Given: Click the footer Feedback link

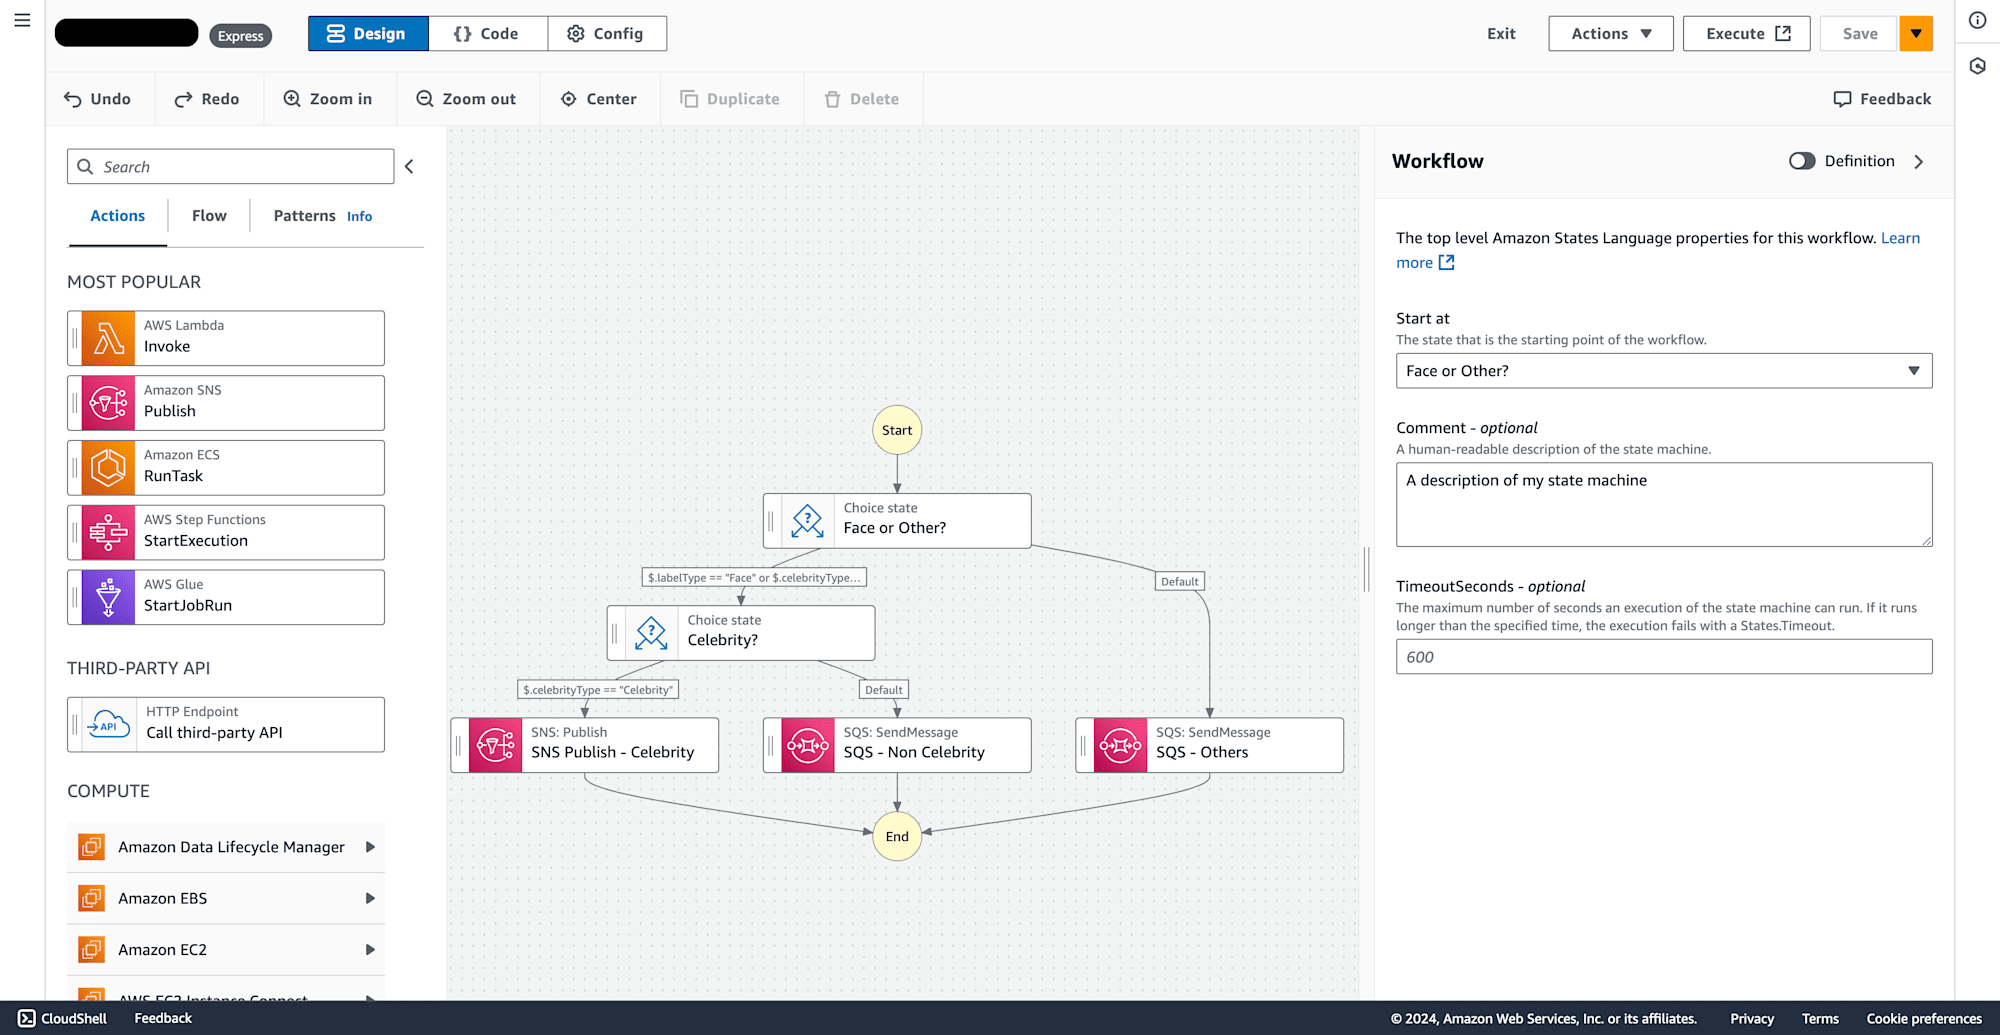Looking at the screenshot, I should (163, 1018).
